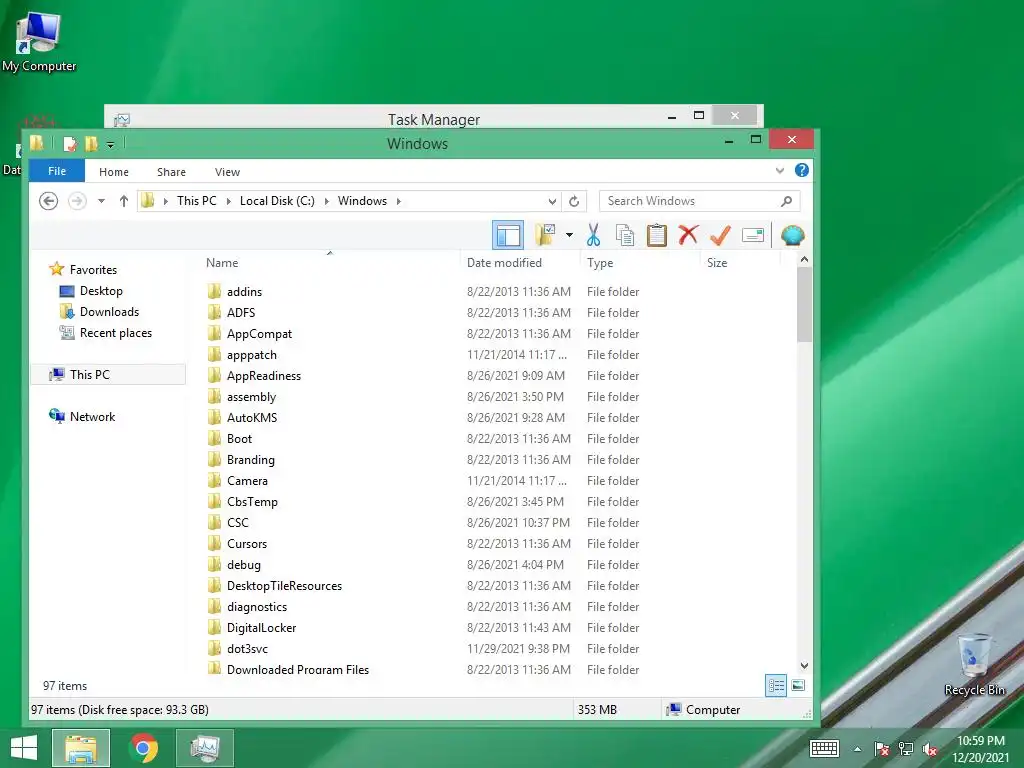Sort by Date modified column header
Image resolution: width=1024 pixels, height=768 pixels.
(520, 263)
